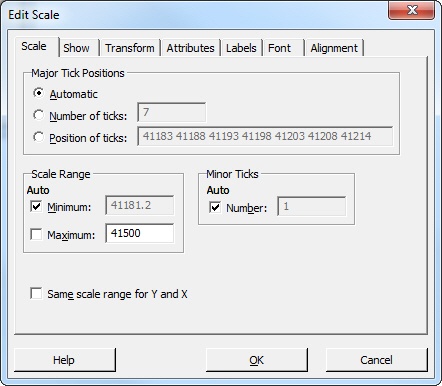Open the Attributes tab
This screenshot has width=442, height=386.
point(190,48)
